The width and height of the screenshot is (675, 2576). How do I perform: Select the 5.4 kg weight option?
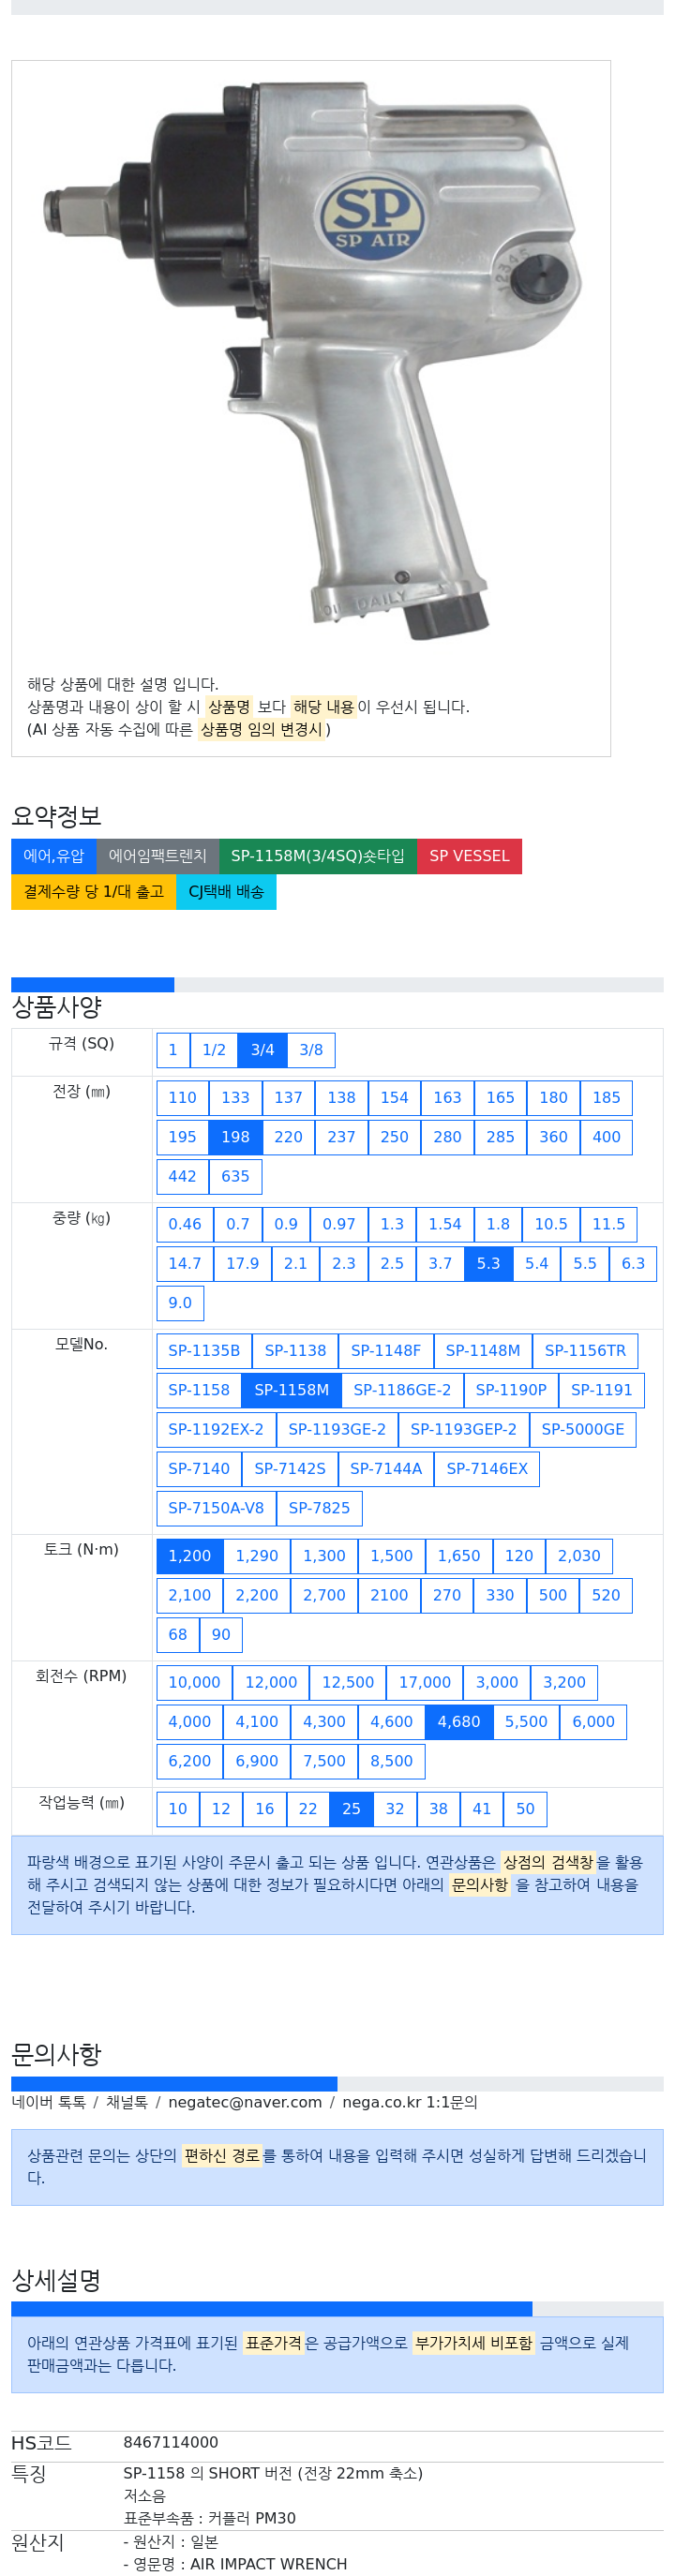click(x=537, y=1264)
